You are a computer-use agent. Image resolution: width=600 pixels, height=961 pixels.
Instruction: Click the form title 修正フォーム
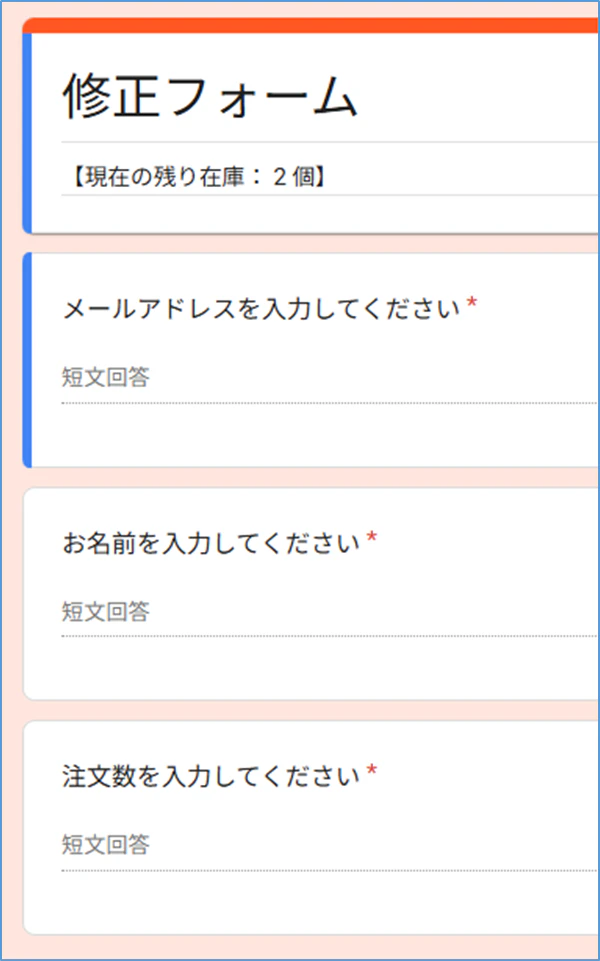coord(210,97)
